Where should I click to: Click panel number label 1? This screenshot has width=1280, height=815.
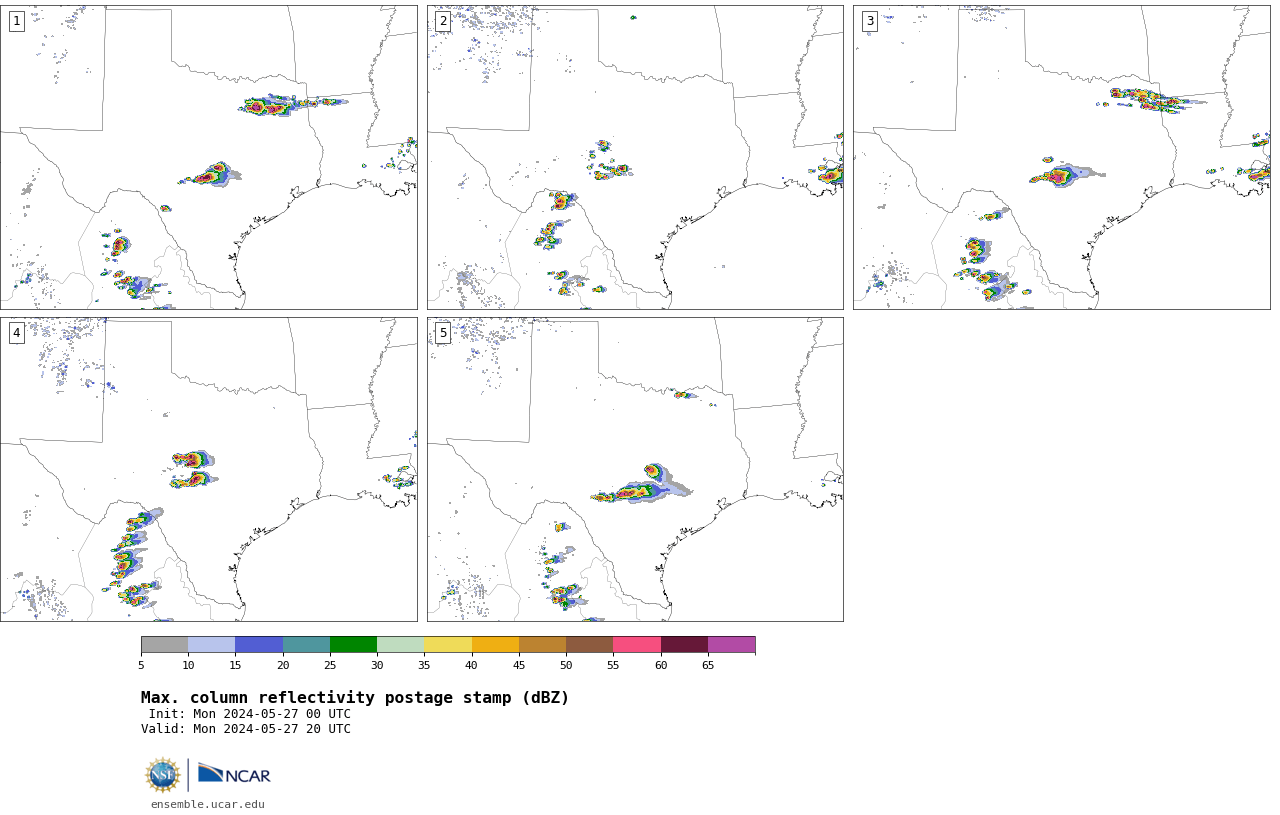pos(17,21)
